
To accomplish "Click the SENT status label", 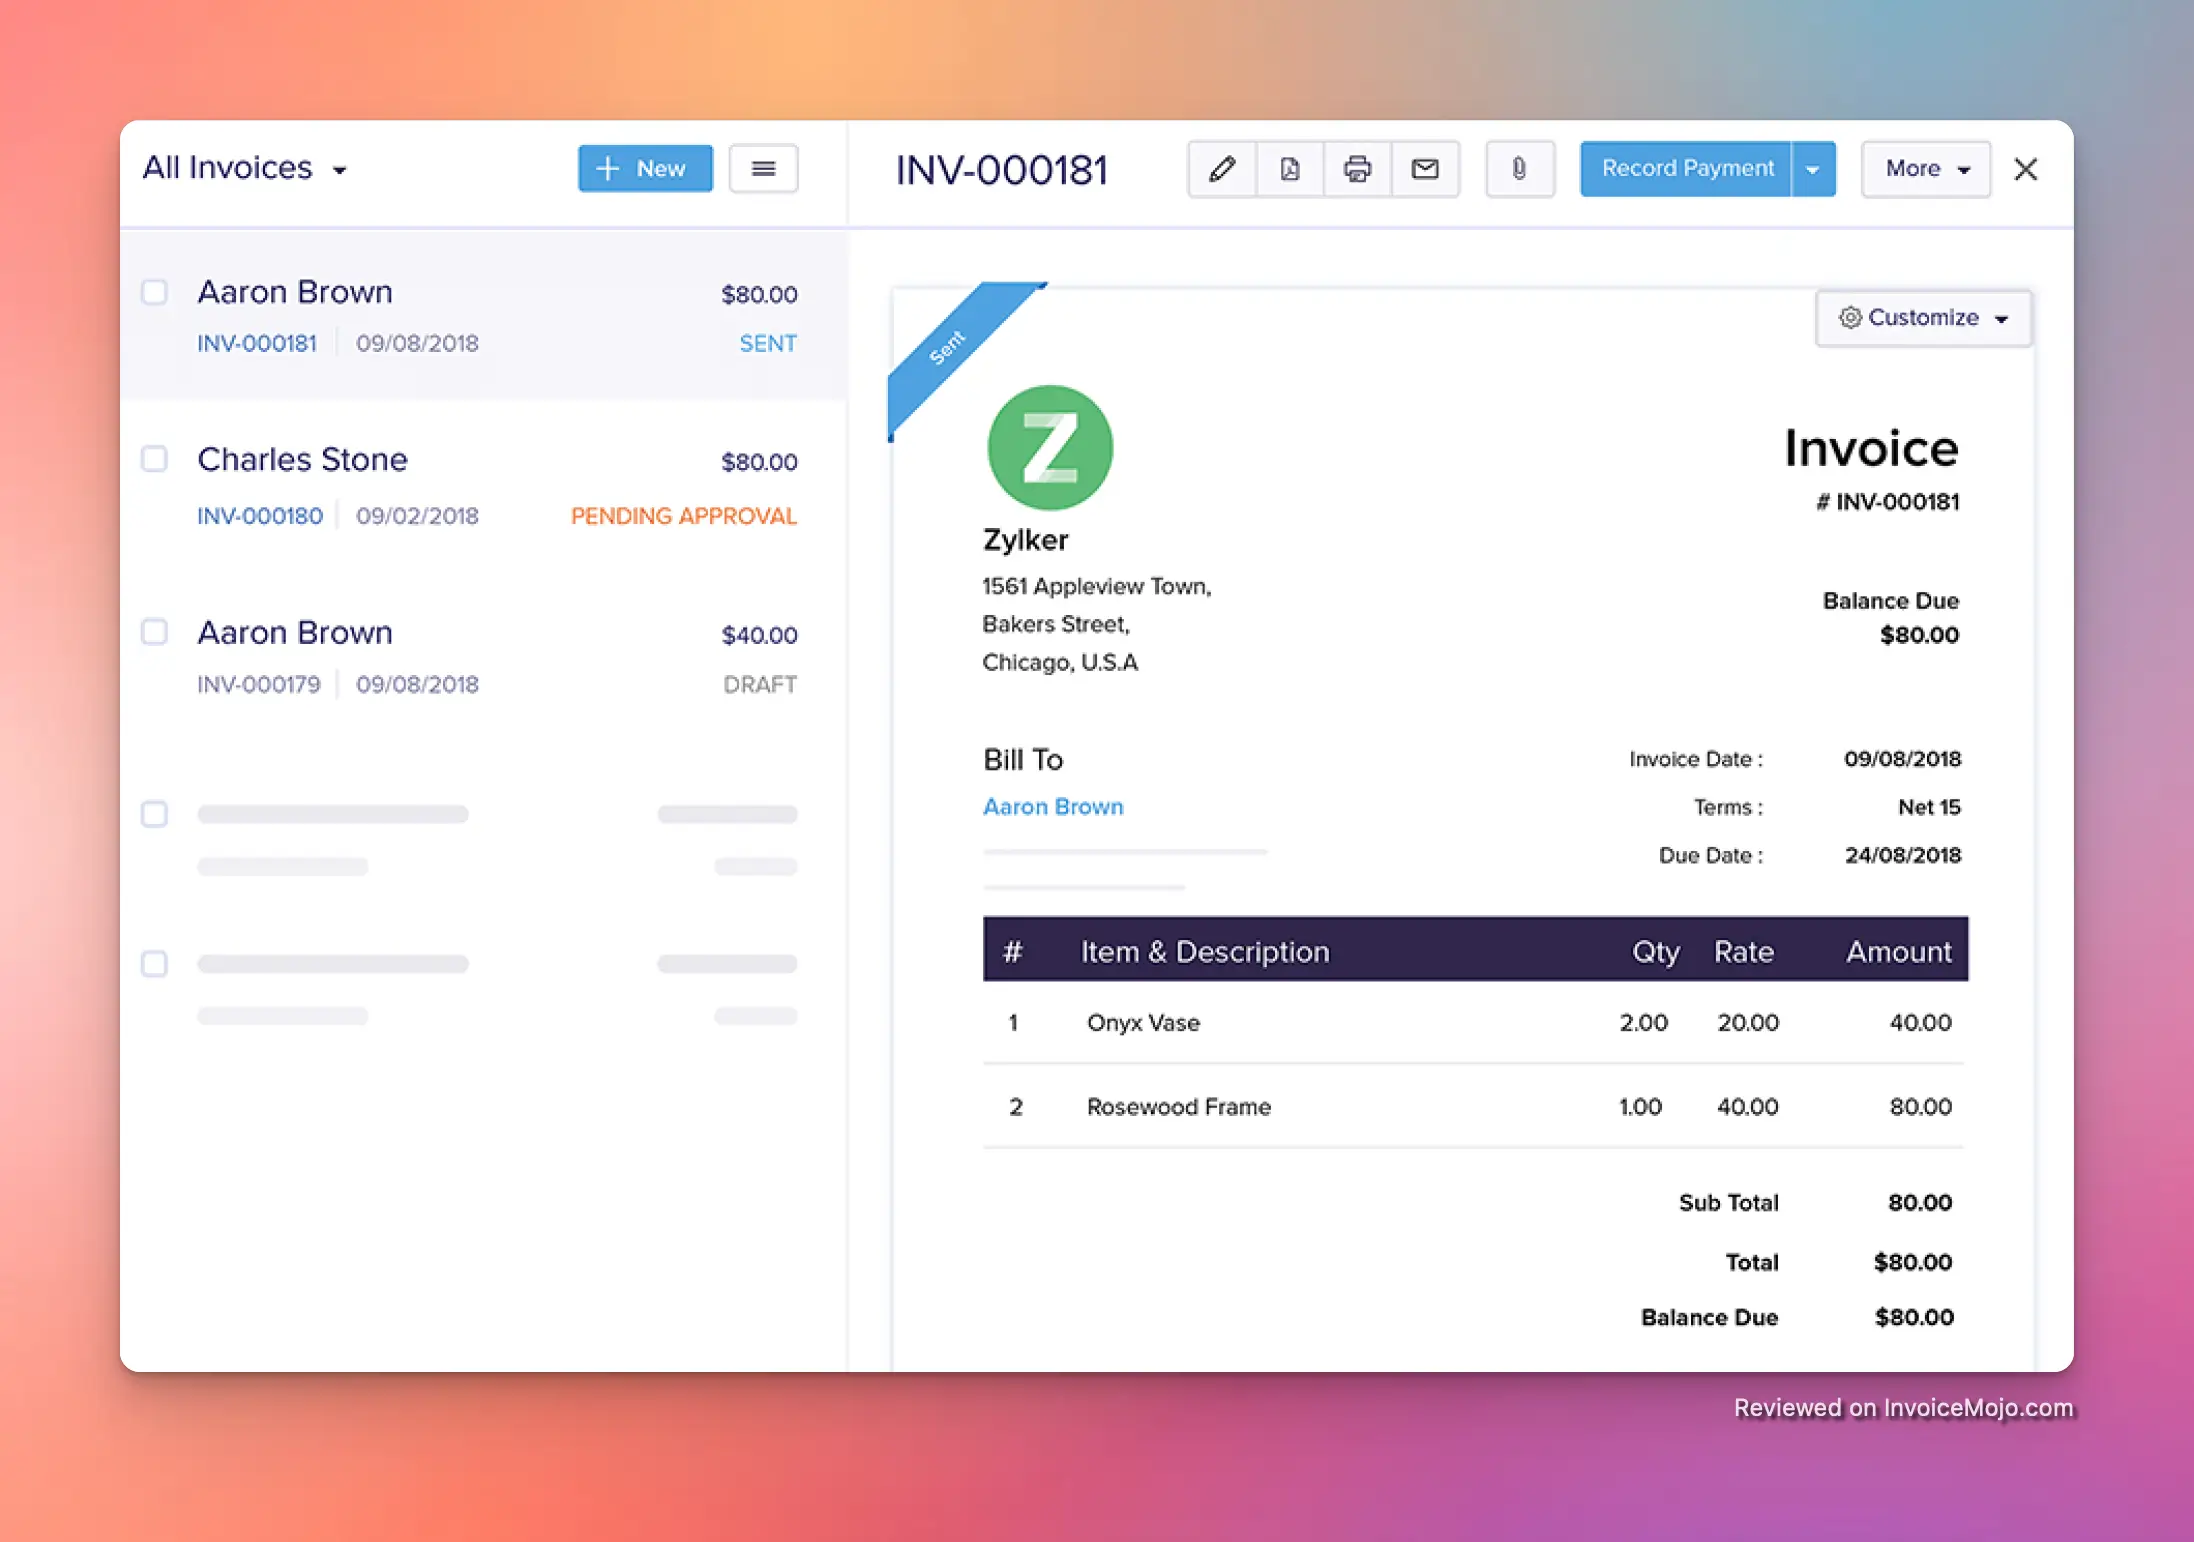I will (x=768, y=343).
